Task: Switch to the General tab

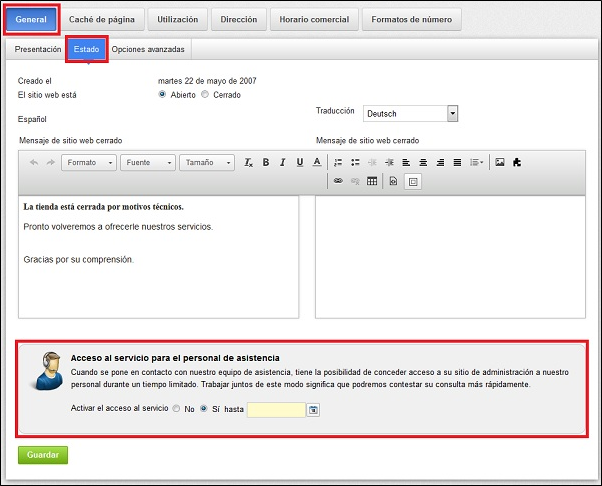Action: point(31,19)
